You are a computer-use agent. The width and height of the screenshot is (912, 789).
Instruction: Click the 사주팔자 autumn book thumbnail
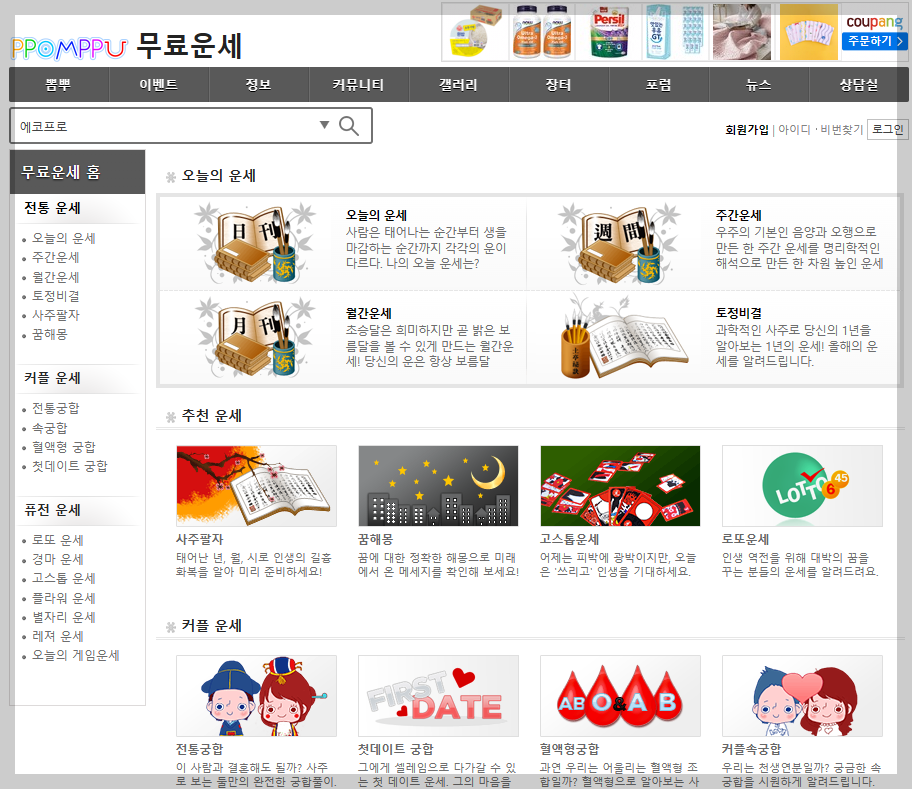coord(256,486)
